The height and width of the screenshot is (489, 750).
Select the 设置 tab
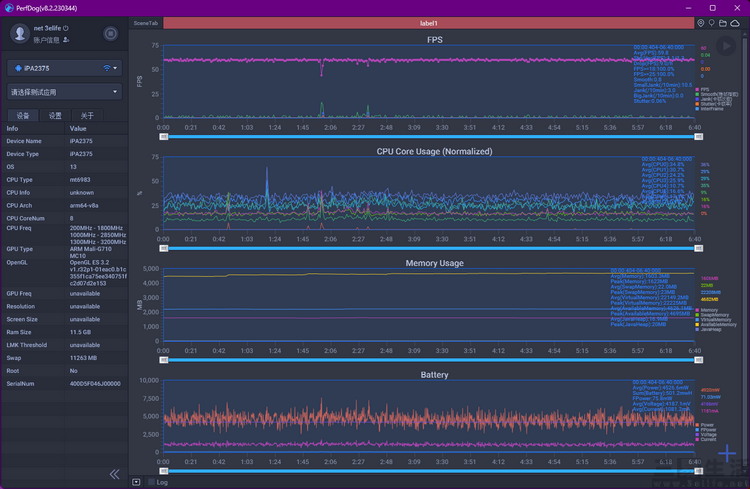coord(55,115)
